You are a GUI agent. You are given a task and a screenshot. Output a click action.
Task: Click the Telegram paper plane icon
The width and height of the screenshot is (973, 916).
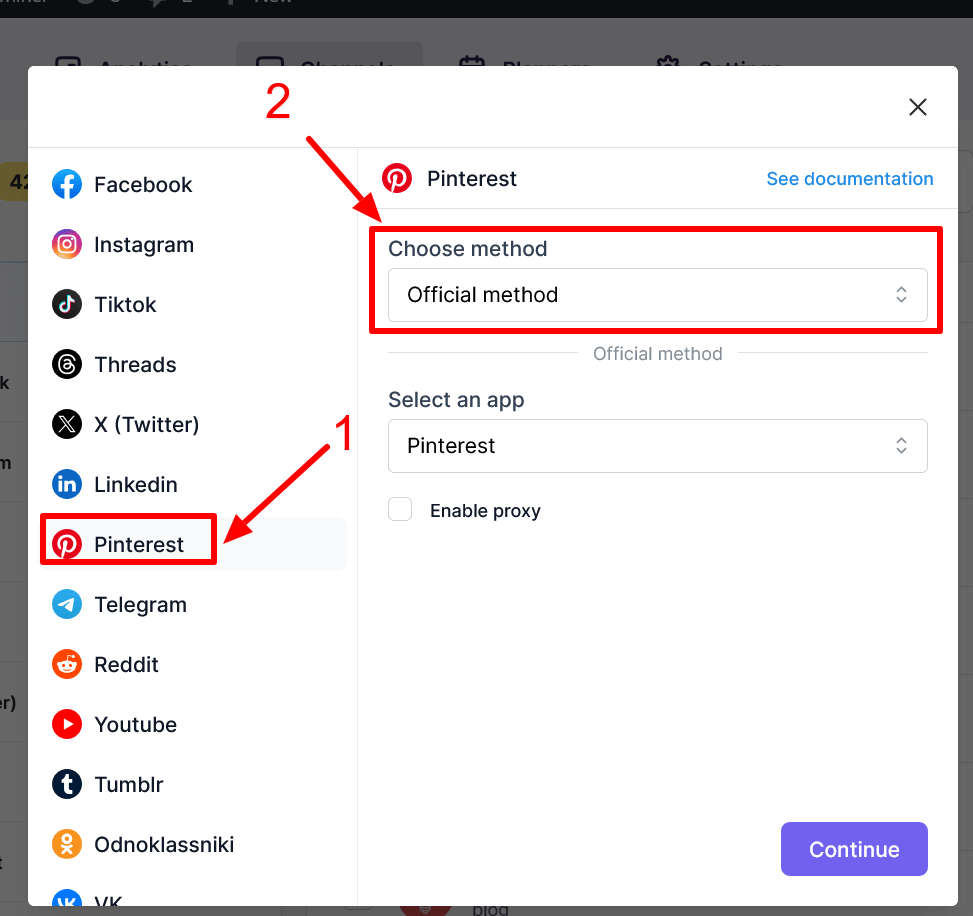coord(67,605)
